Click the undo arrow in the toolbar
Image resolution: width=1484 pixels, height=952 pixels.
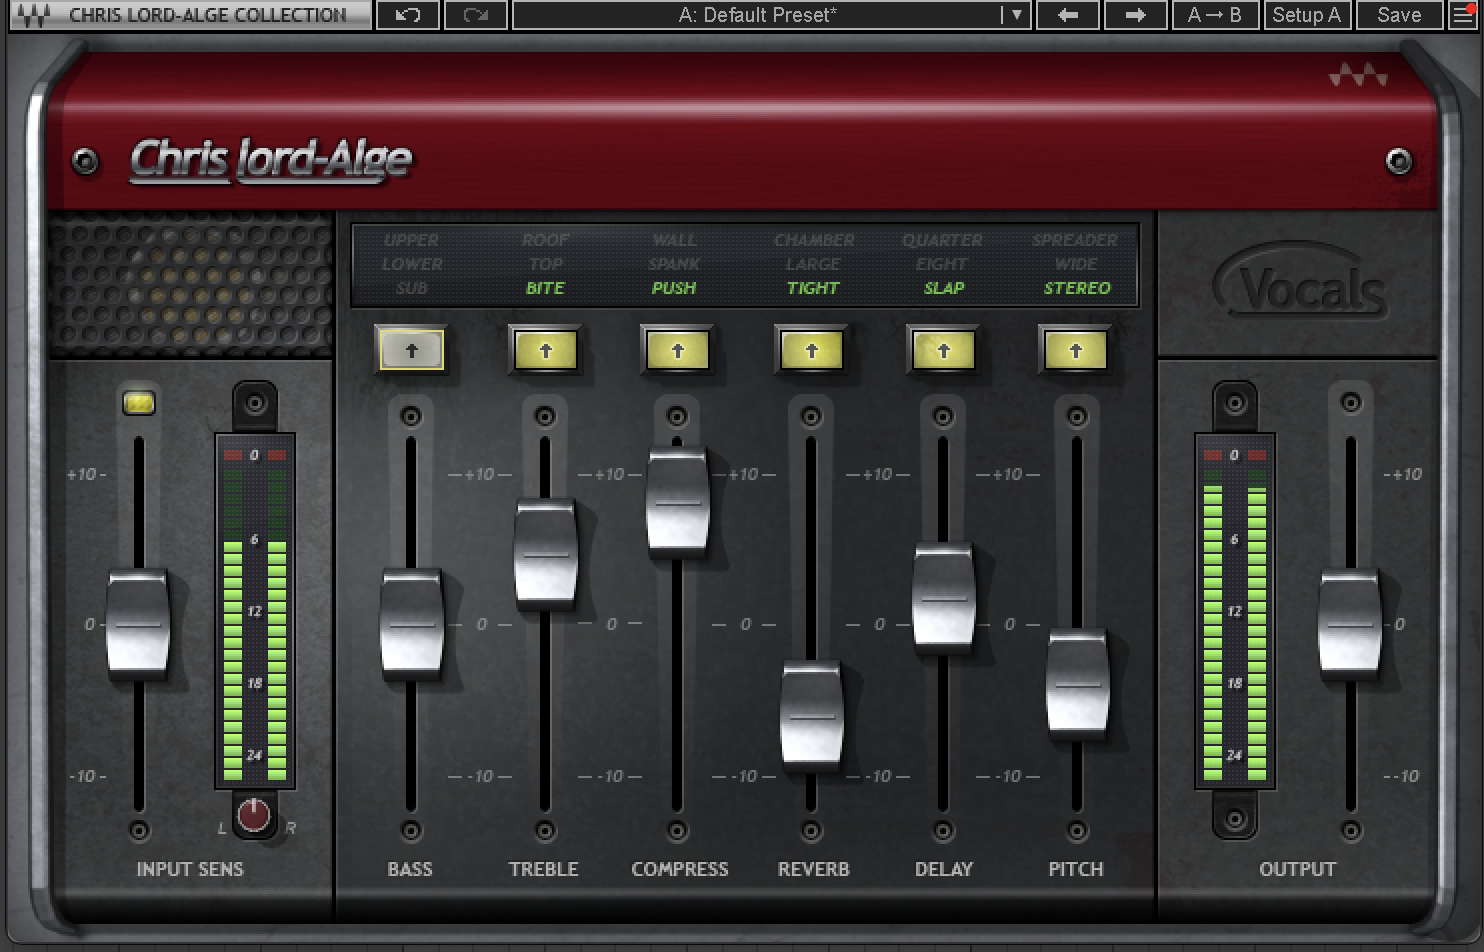point(407,15)
